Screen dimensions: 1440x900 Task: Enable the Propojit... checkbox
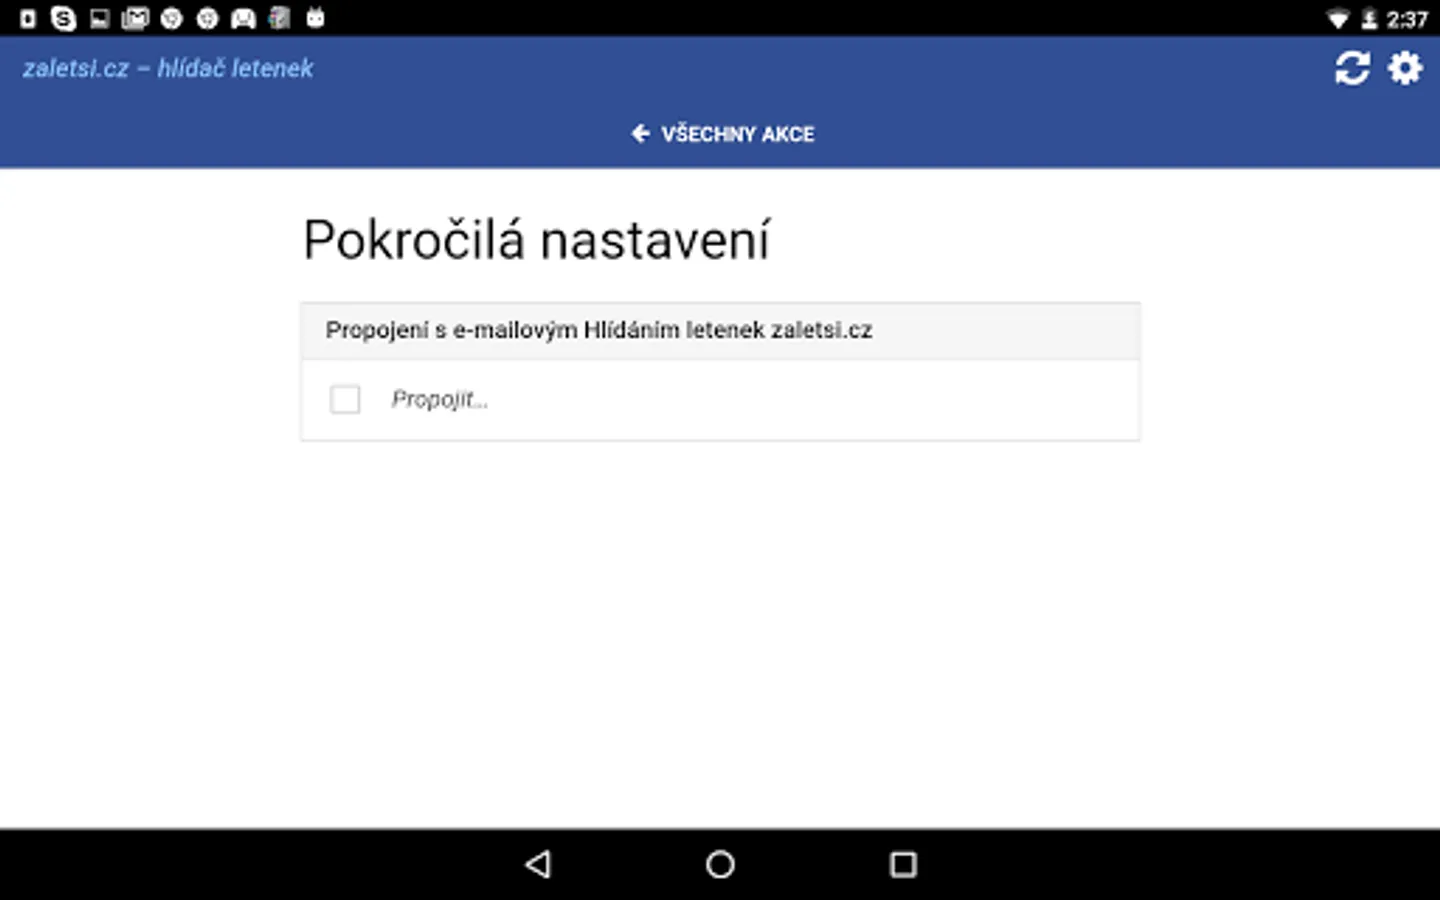(345, 399)
